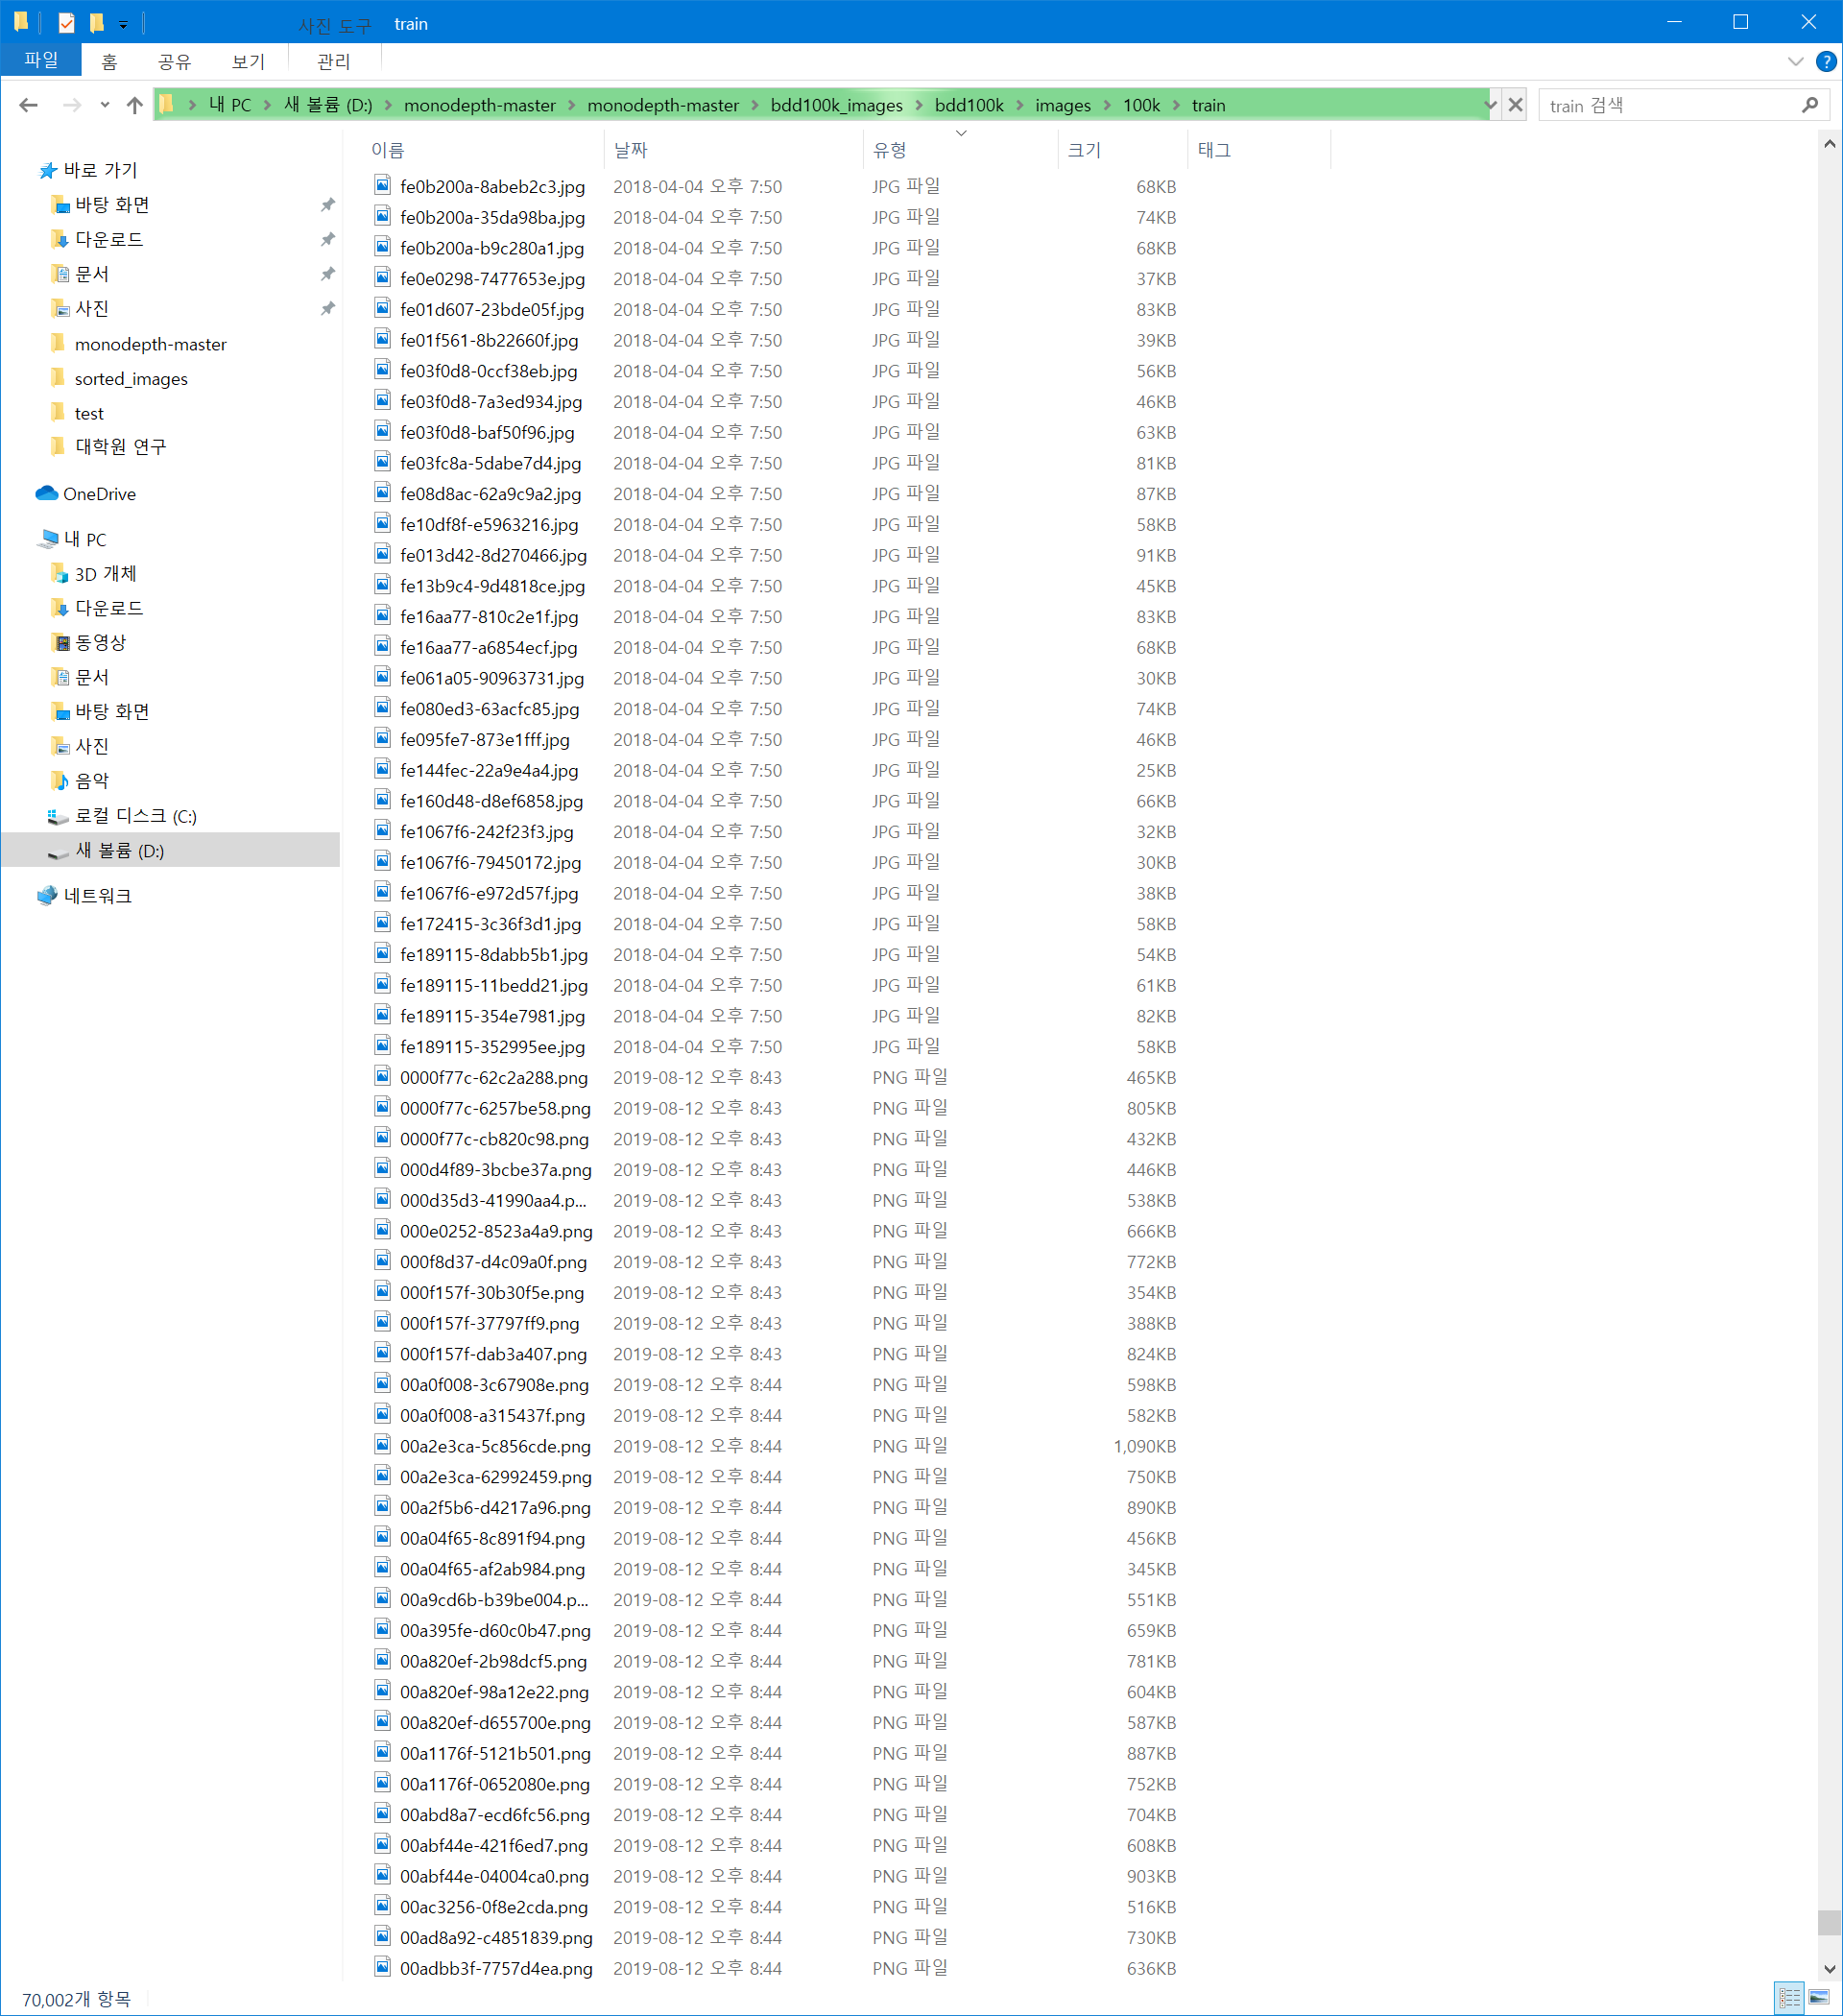Viewport: 1843px width, 2016px height.
Task: Click bdd100k_images in the address breadcrumb
Action: click(x=836, y=105)
